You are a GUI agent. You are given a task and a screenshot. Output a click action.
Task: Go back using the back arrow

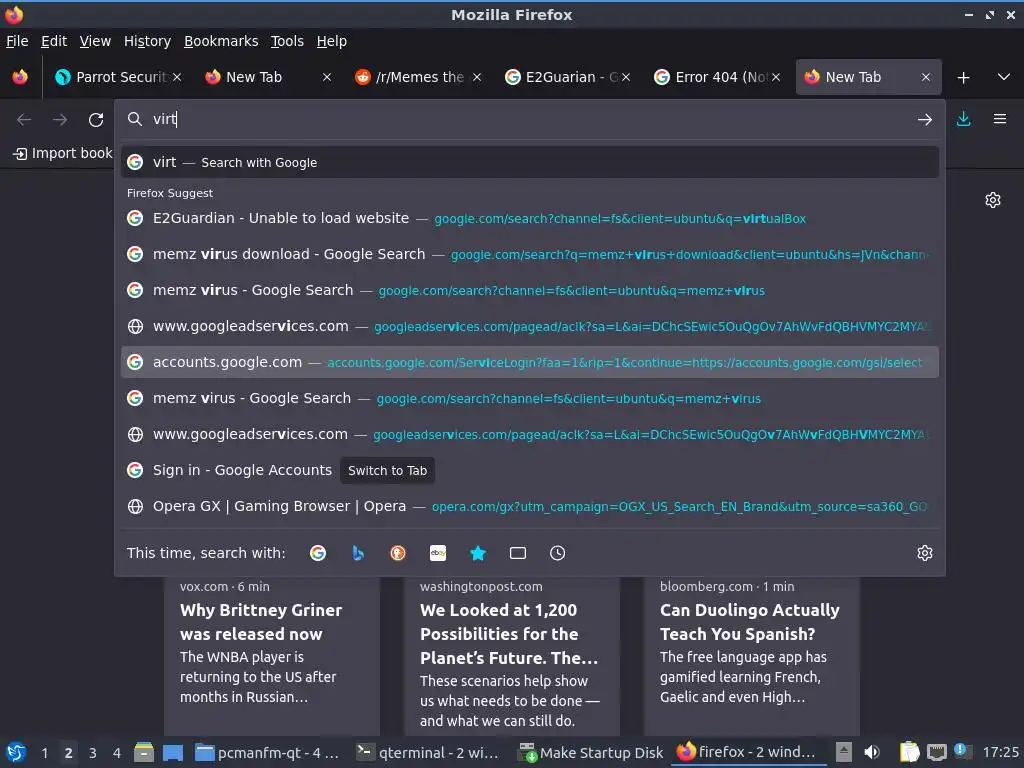[24, 120]
